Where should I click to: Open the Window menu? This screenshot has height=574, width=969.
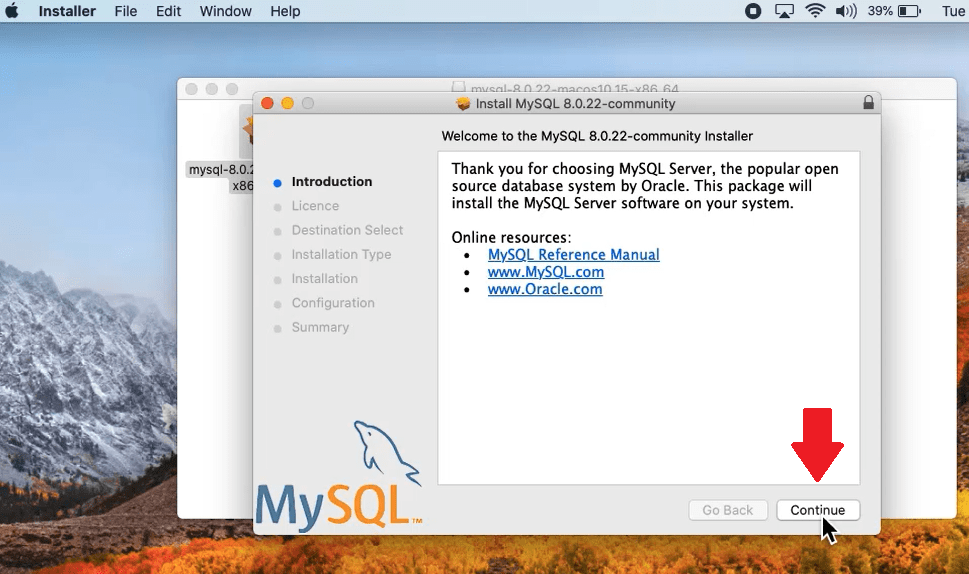[226, 11]
